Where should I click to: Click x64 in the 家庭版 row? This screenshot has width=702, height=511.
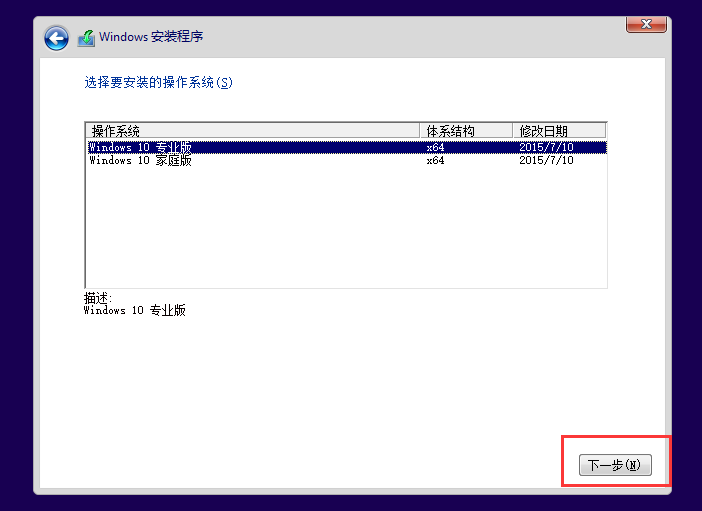435,160
